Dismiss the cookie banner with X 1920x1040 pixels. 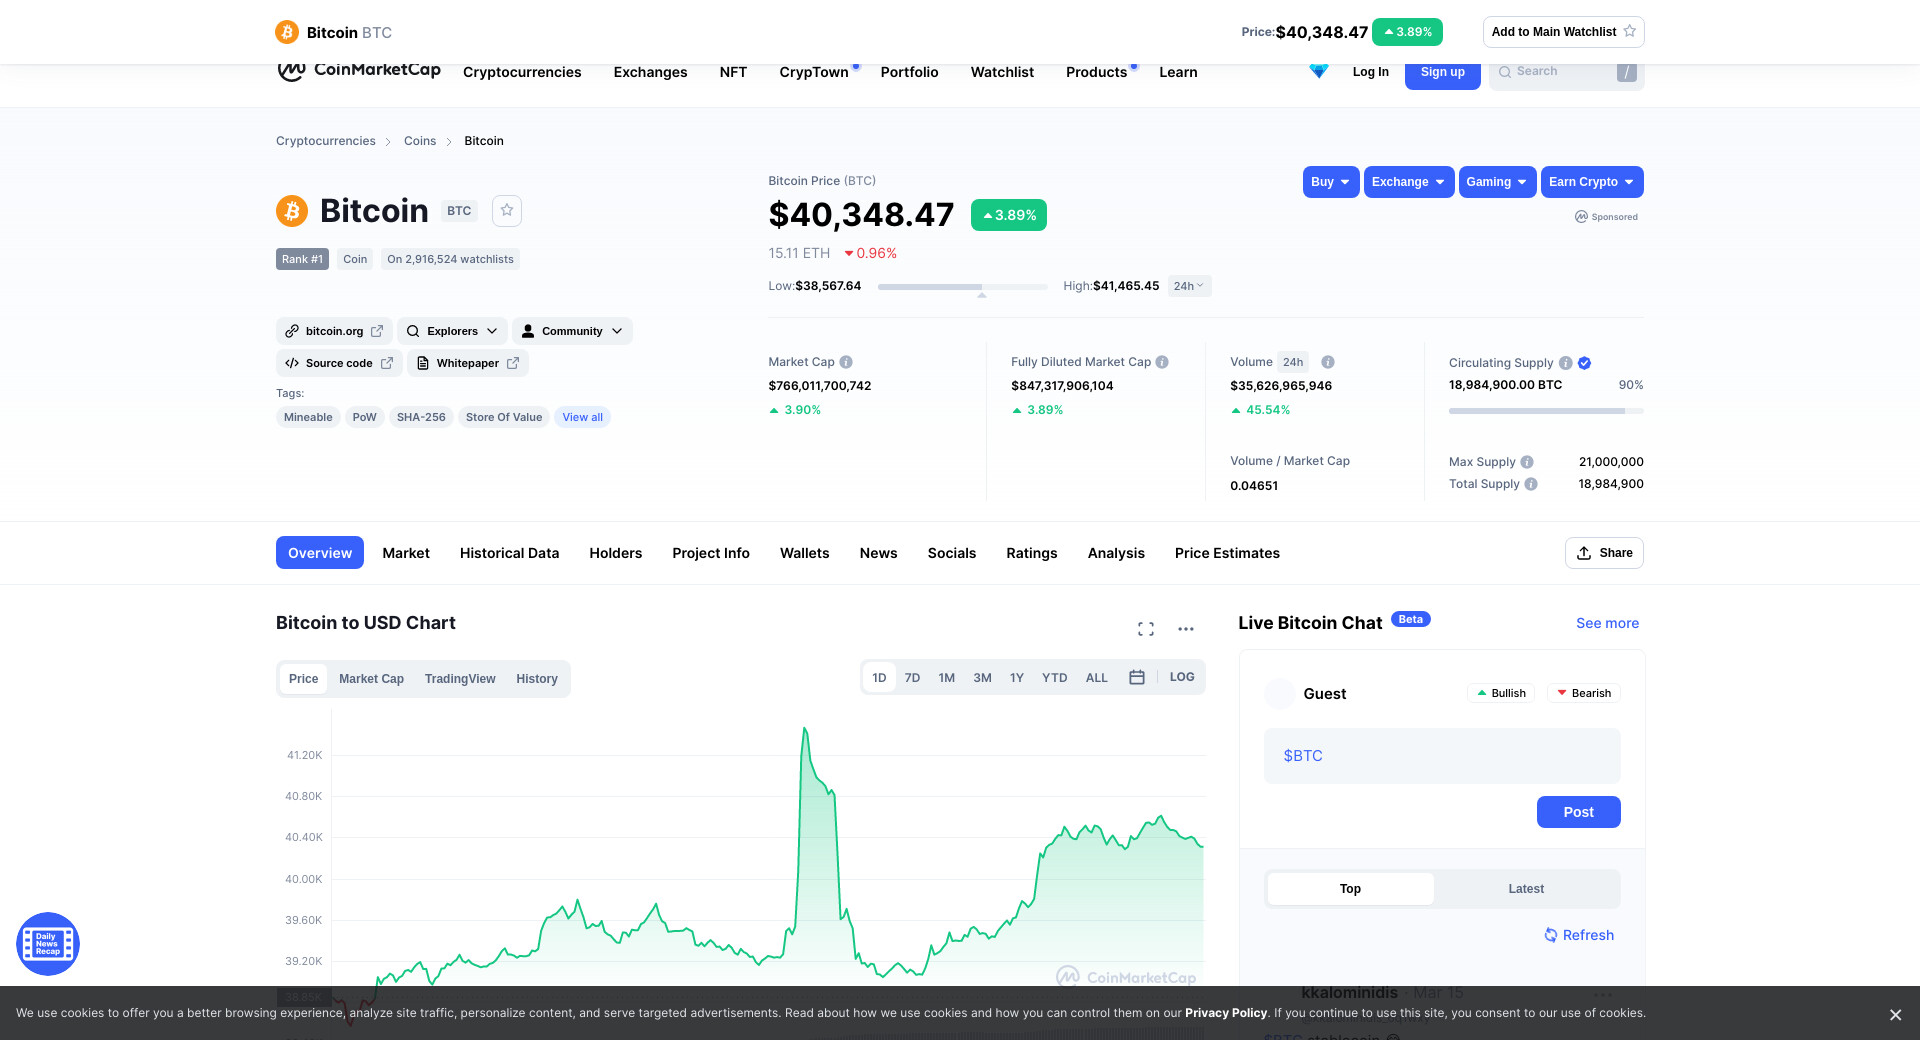click(1895, 1014)
